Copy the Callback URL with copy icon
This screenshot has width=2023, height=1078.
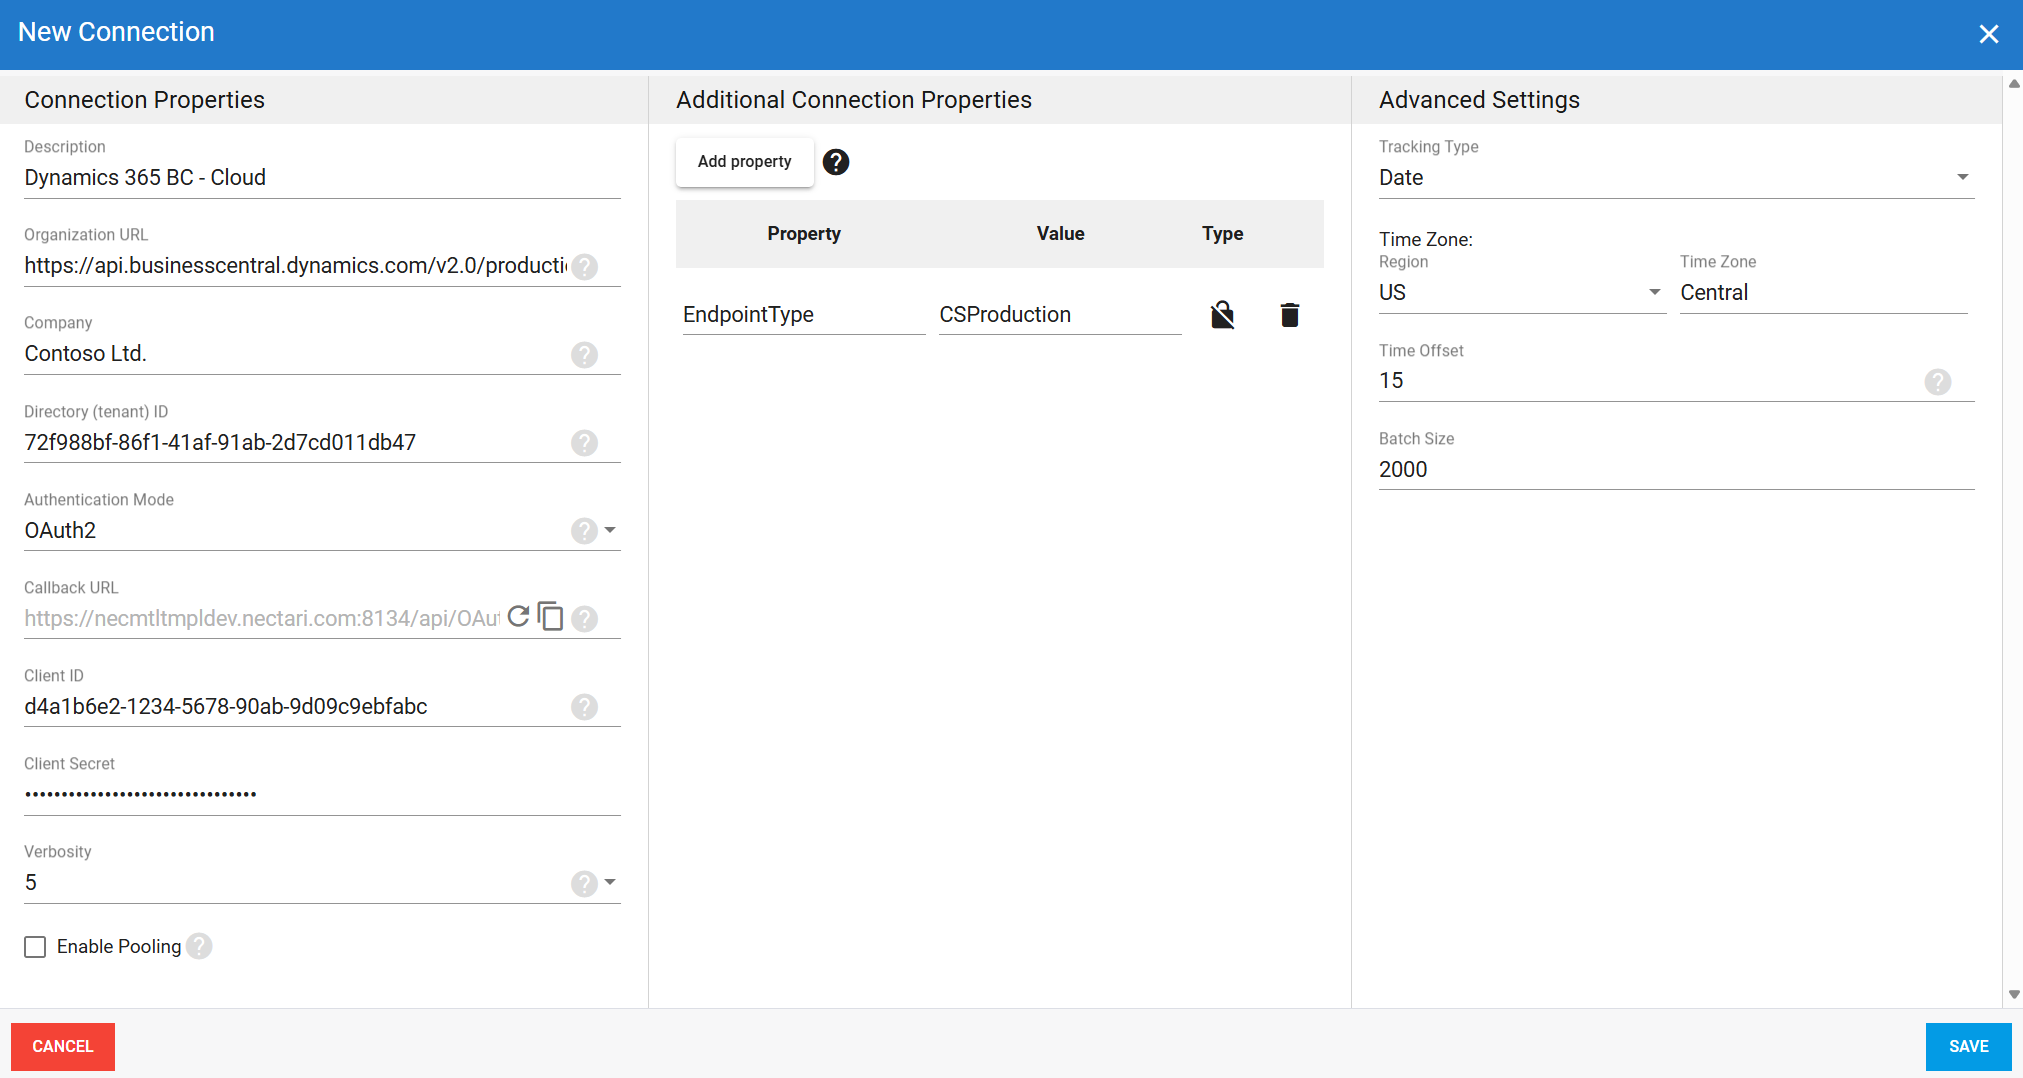coord(551,616)
